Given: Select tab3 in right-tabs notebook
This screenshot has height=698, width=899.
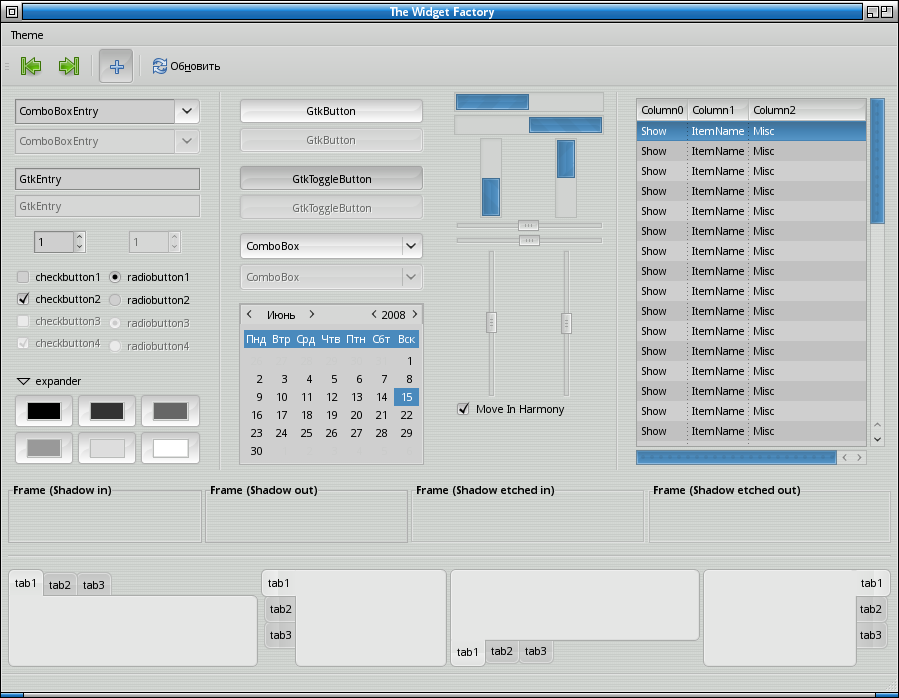Looking at the screenshot, I should [x=871, y=635].
